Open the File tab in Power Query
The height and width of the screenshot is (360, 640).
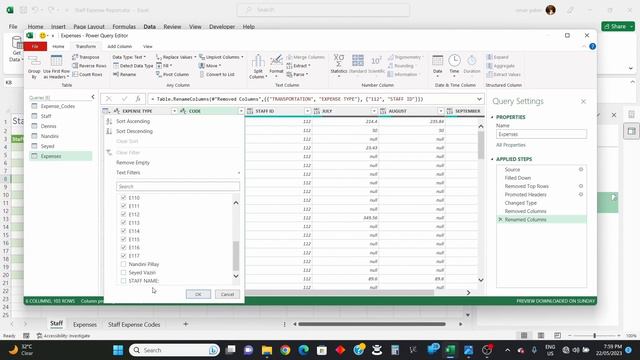click(x=35, y=47)
